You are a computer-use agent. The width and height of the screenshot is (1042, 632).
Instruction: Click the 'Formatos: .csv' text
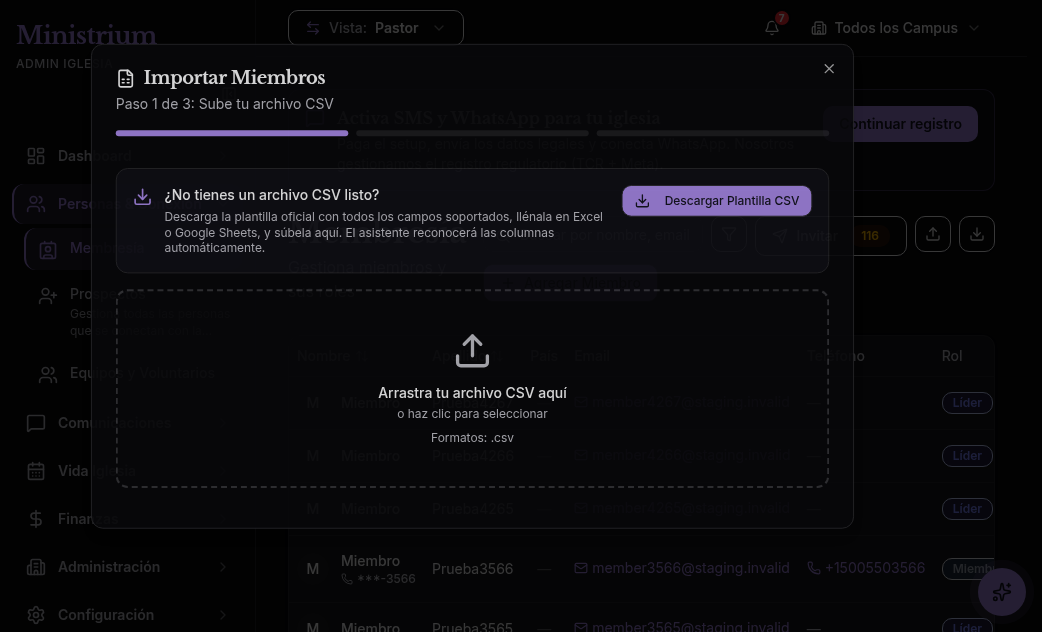pyautogui.click(x=472, y=438)
